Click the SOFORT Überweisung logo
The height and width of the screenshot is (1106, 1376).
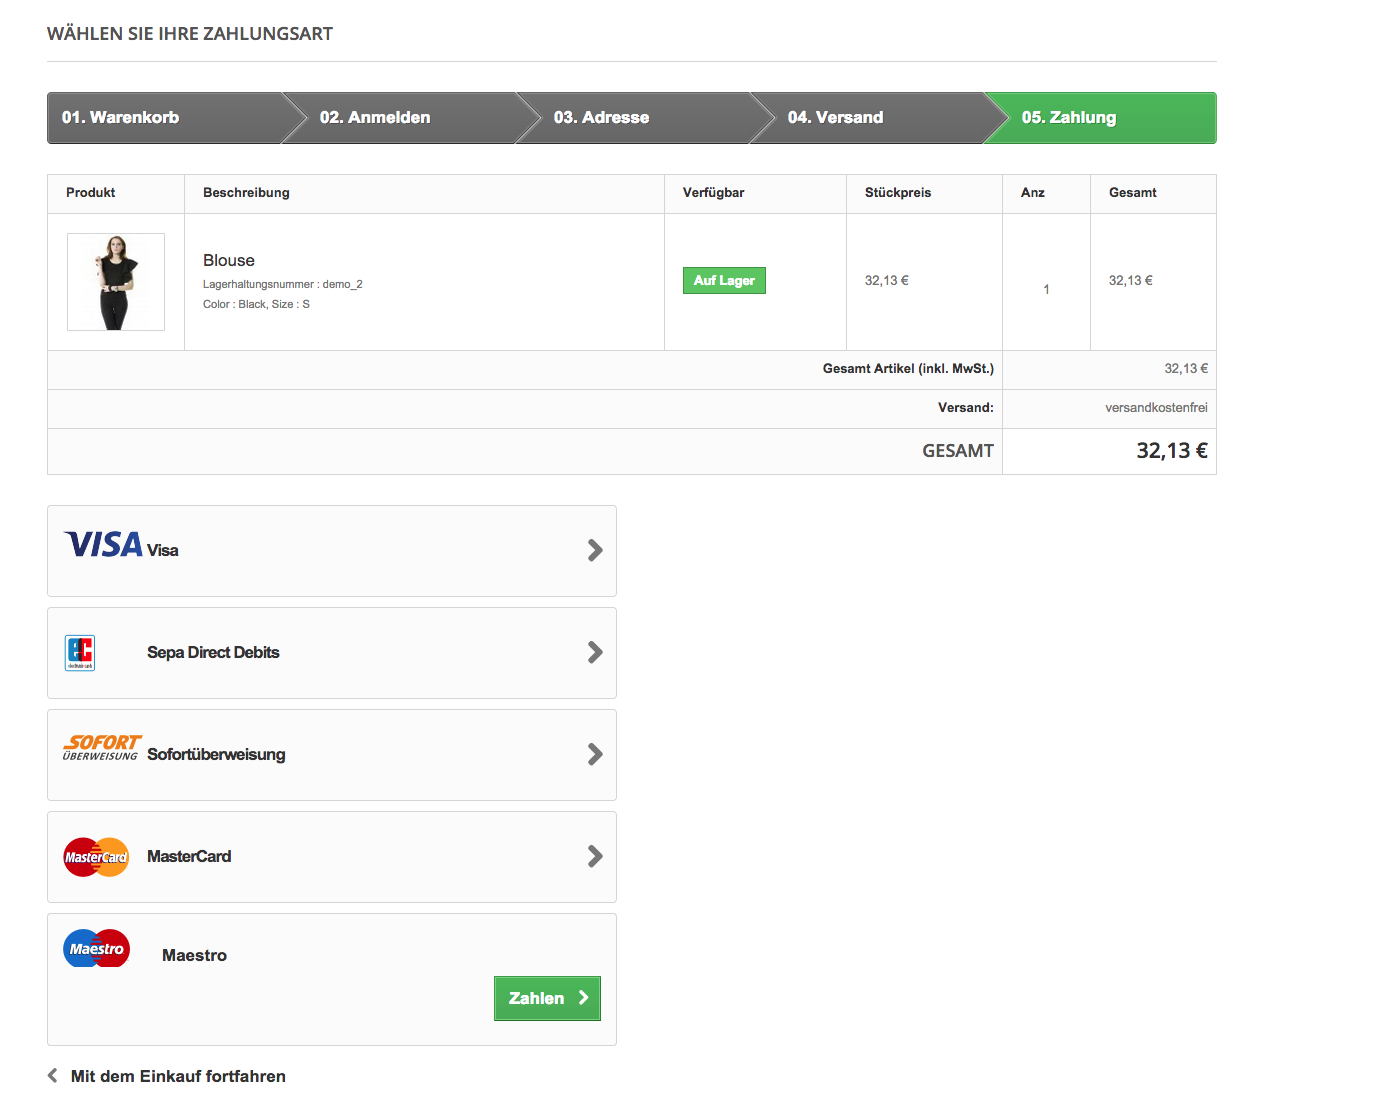pos(101,748)
